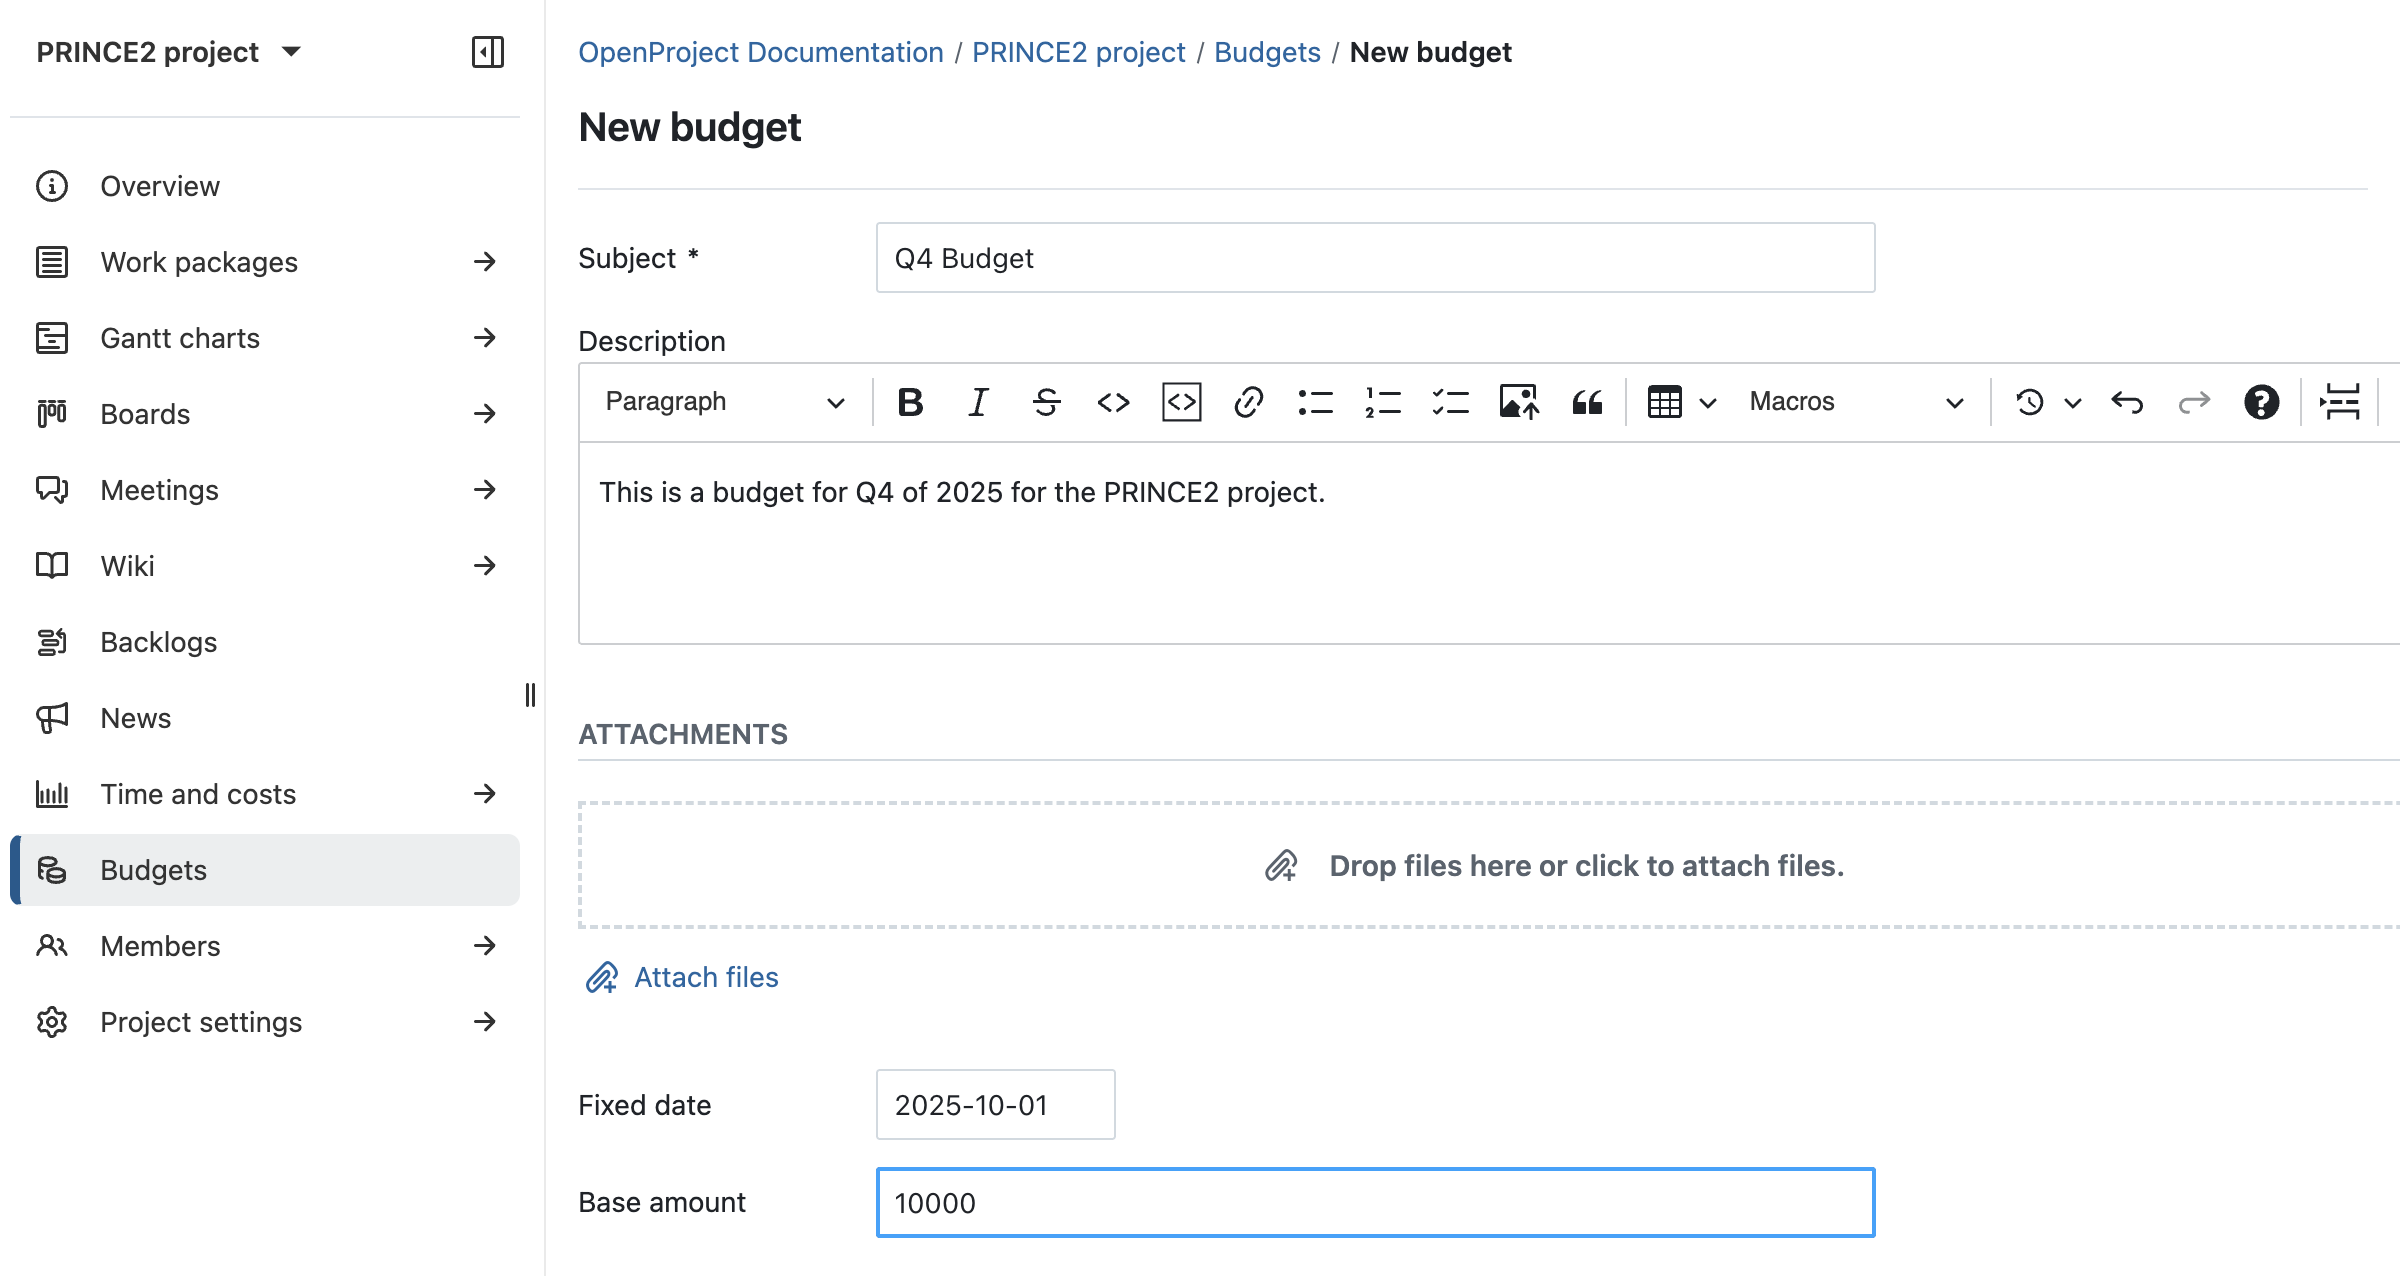2400x1276 pixels.
Task: Click the Attach files link
Action: (704, 977)
